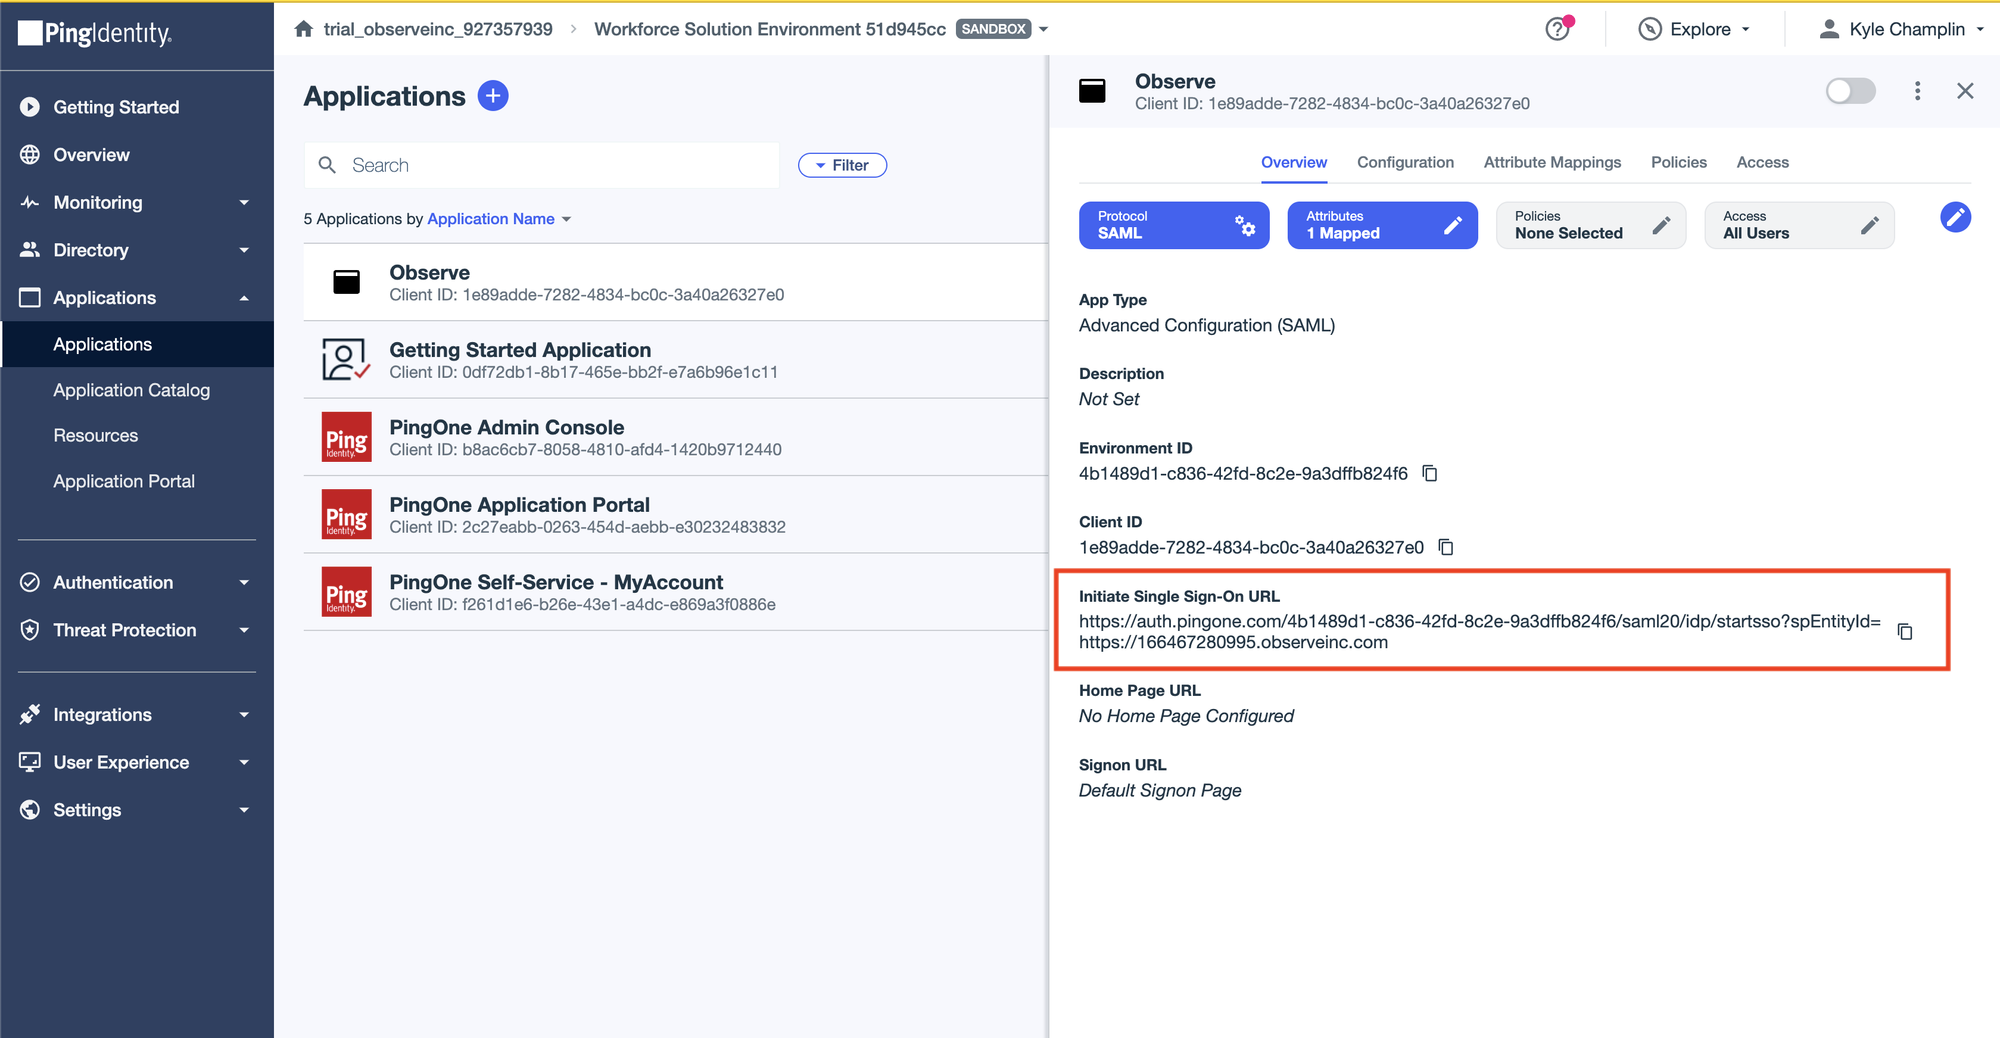Click the SANDBOX environment badge
The height and width of the screenshot is (1038, 2000).
[993, 29]
